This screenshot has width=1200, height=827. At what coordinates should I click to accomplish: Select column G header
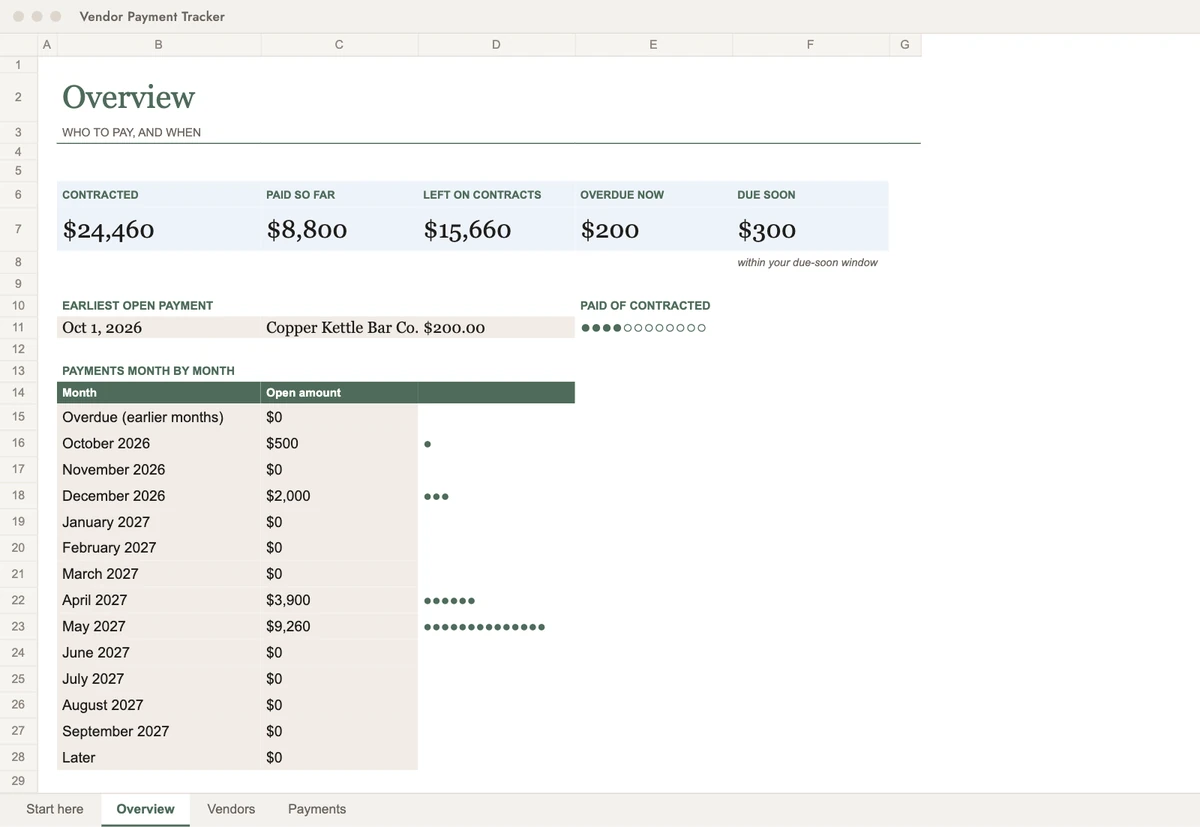tap(905, 44)
